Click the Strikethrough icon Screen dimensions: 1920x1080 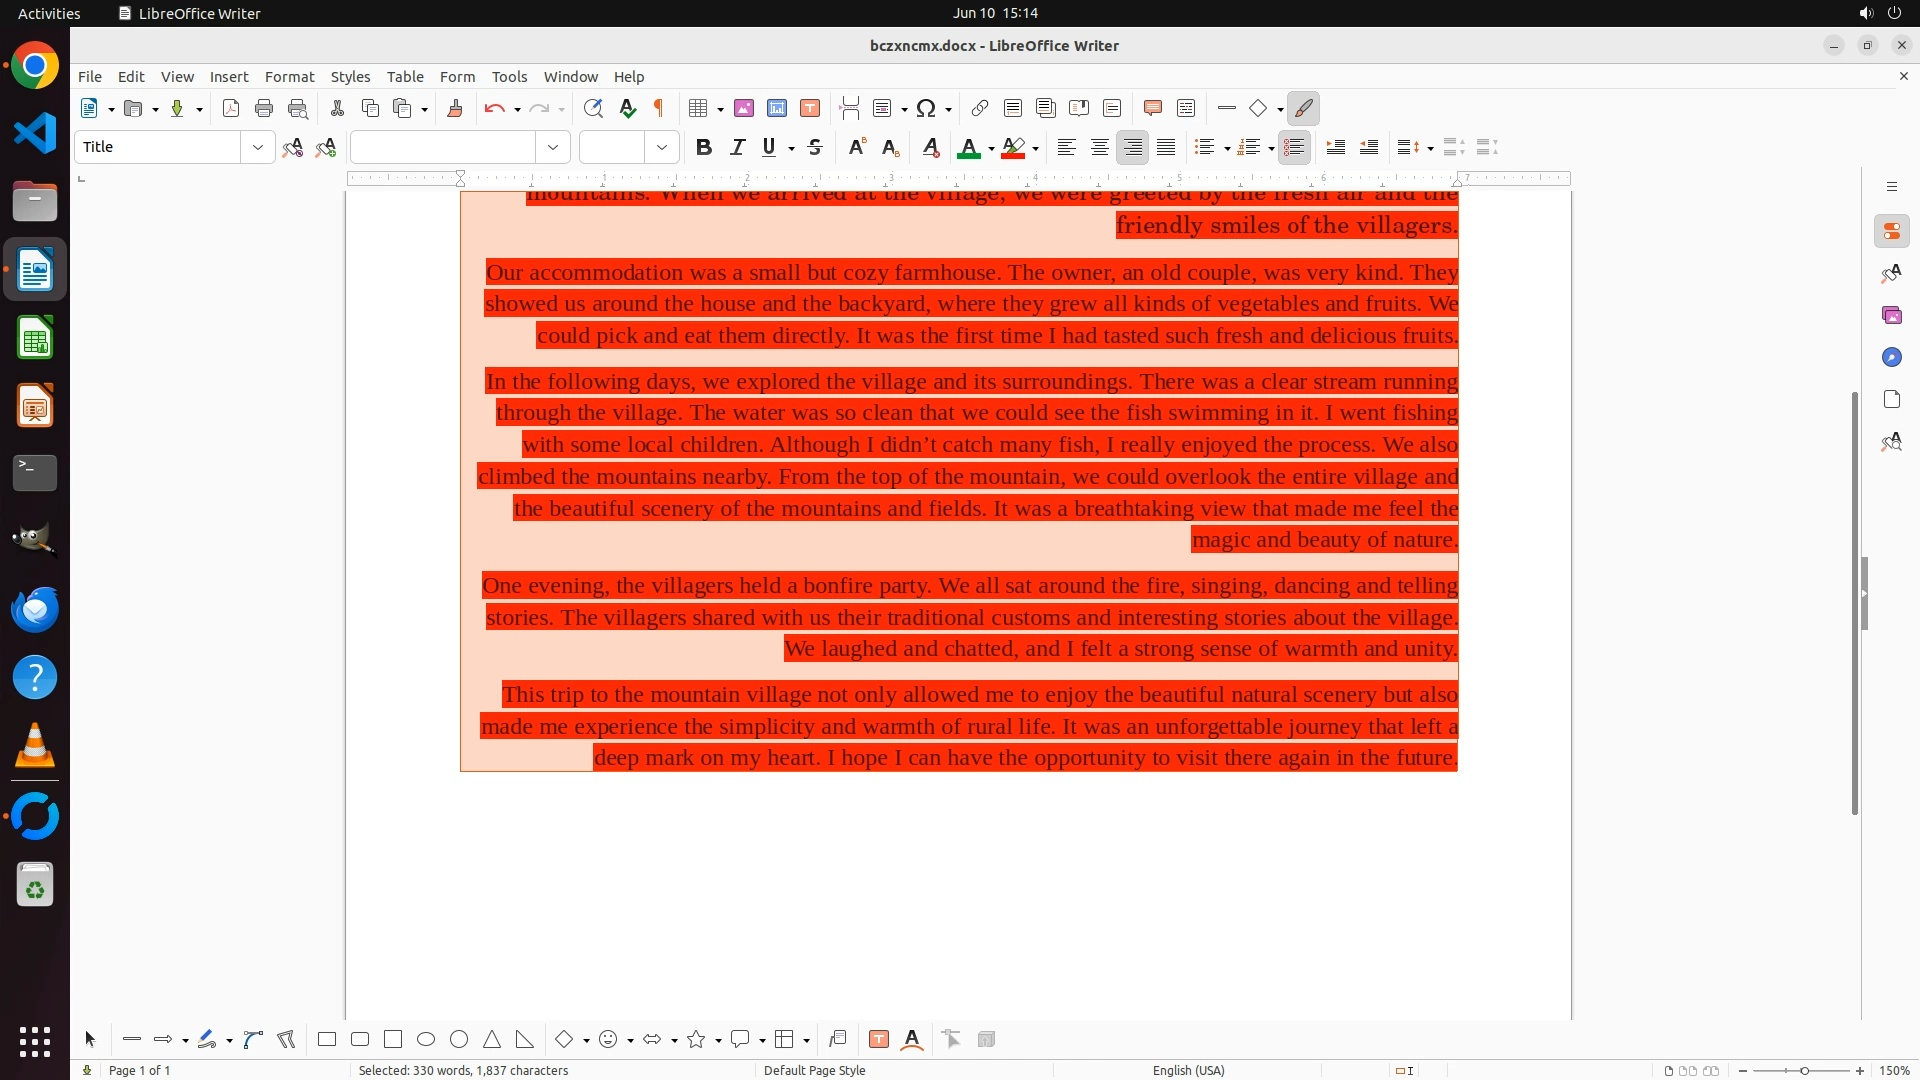click(815, 148)
